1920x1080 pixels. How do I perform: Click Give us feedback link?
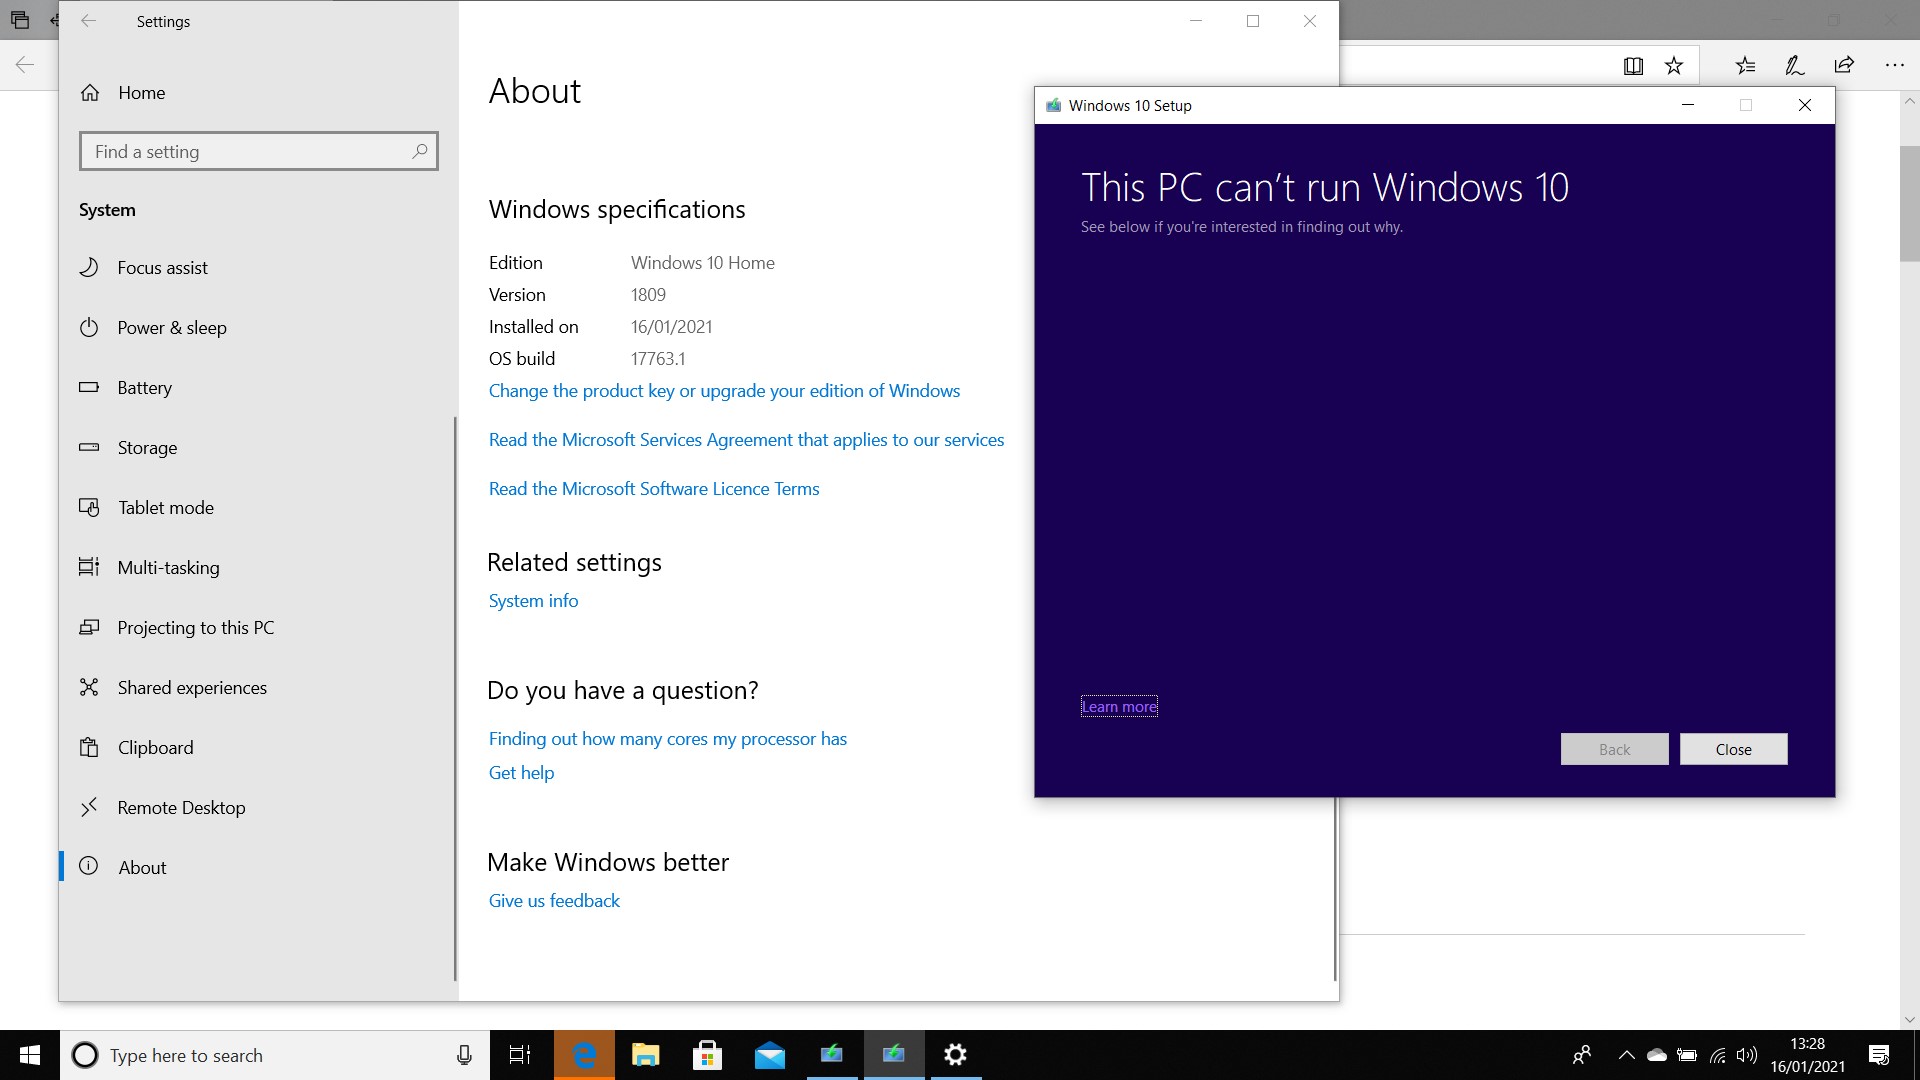(554, 901)
